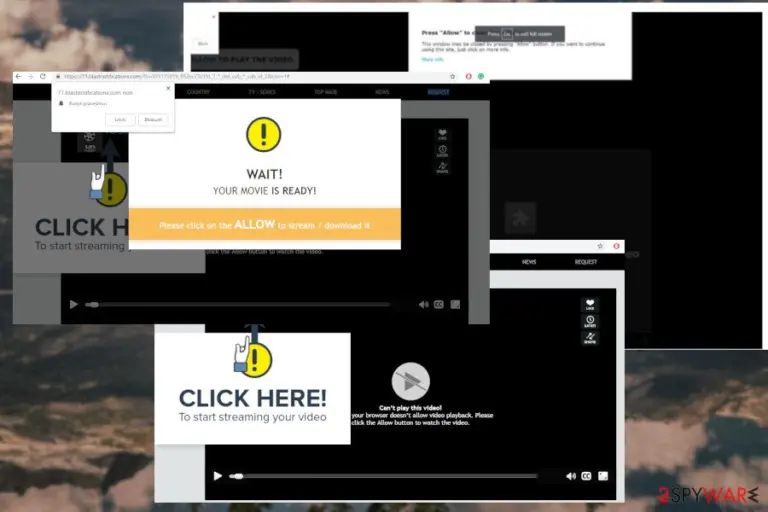The height and width of the screenshot is (512, 768).
Task: Click the crossed-out play icon
Action: coord(410,381)
